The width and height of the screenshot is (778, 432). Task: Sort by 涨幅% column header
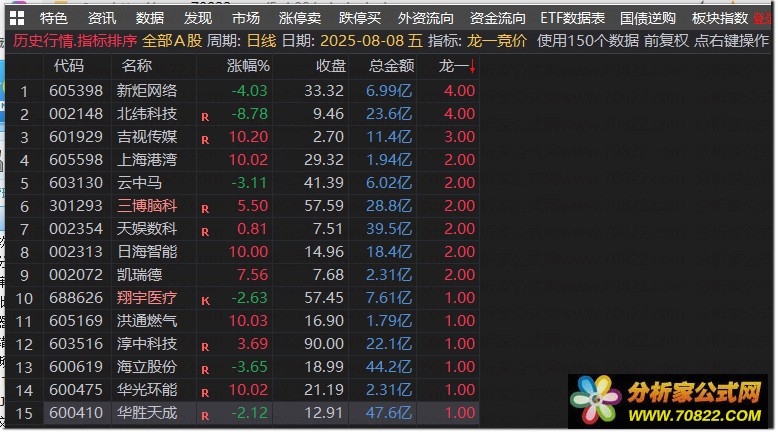pyautogui.click(x=248, y=65)
